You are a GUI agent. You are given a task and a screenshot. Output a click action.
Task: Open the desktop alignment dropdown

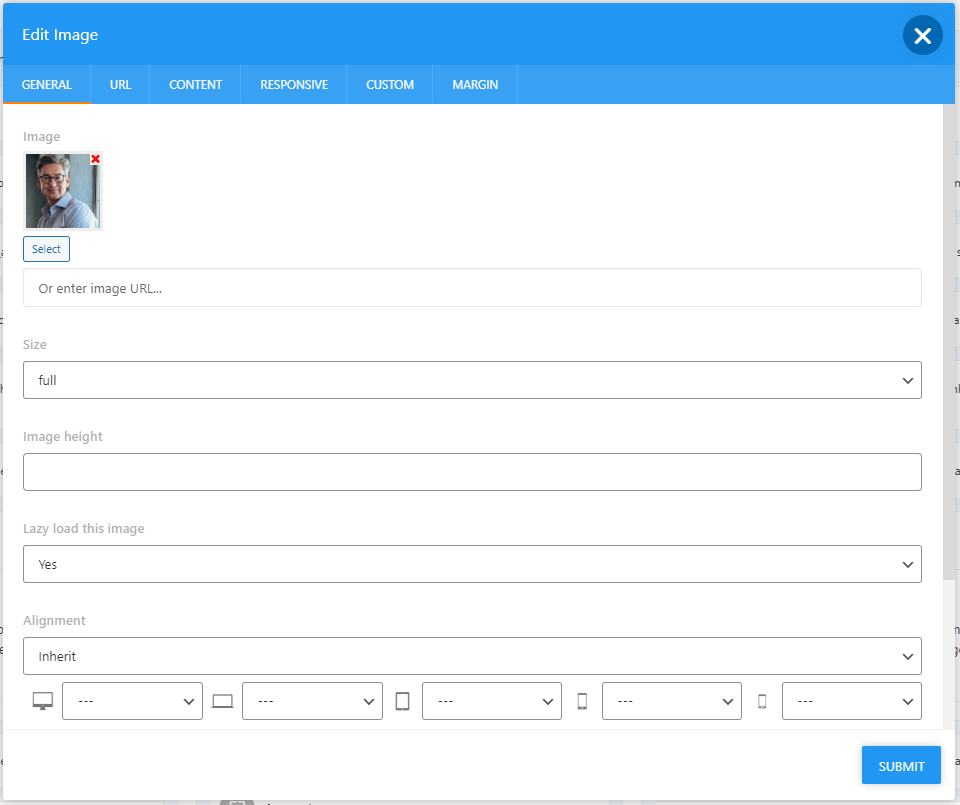132,701
